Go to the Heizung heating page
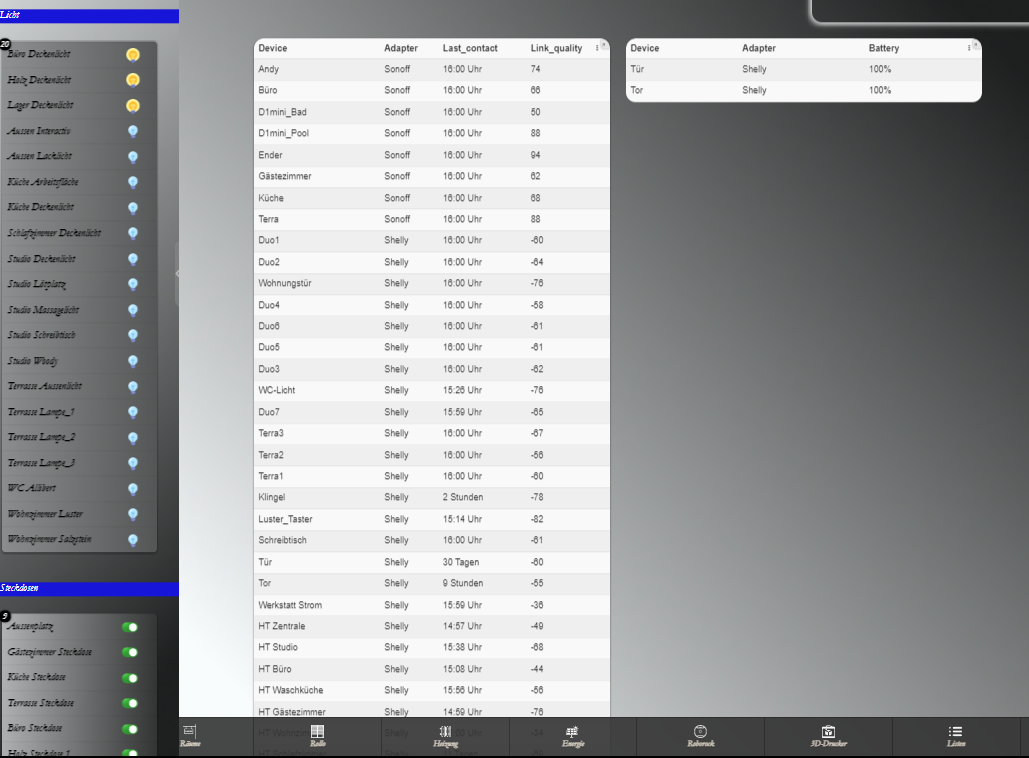Viewport: 1029px width, 758px height. [x=445, y=735]
